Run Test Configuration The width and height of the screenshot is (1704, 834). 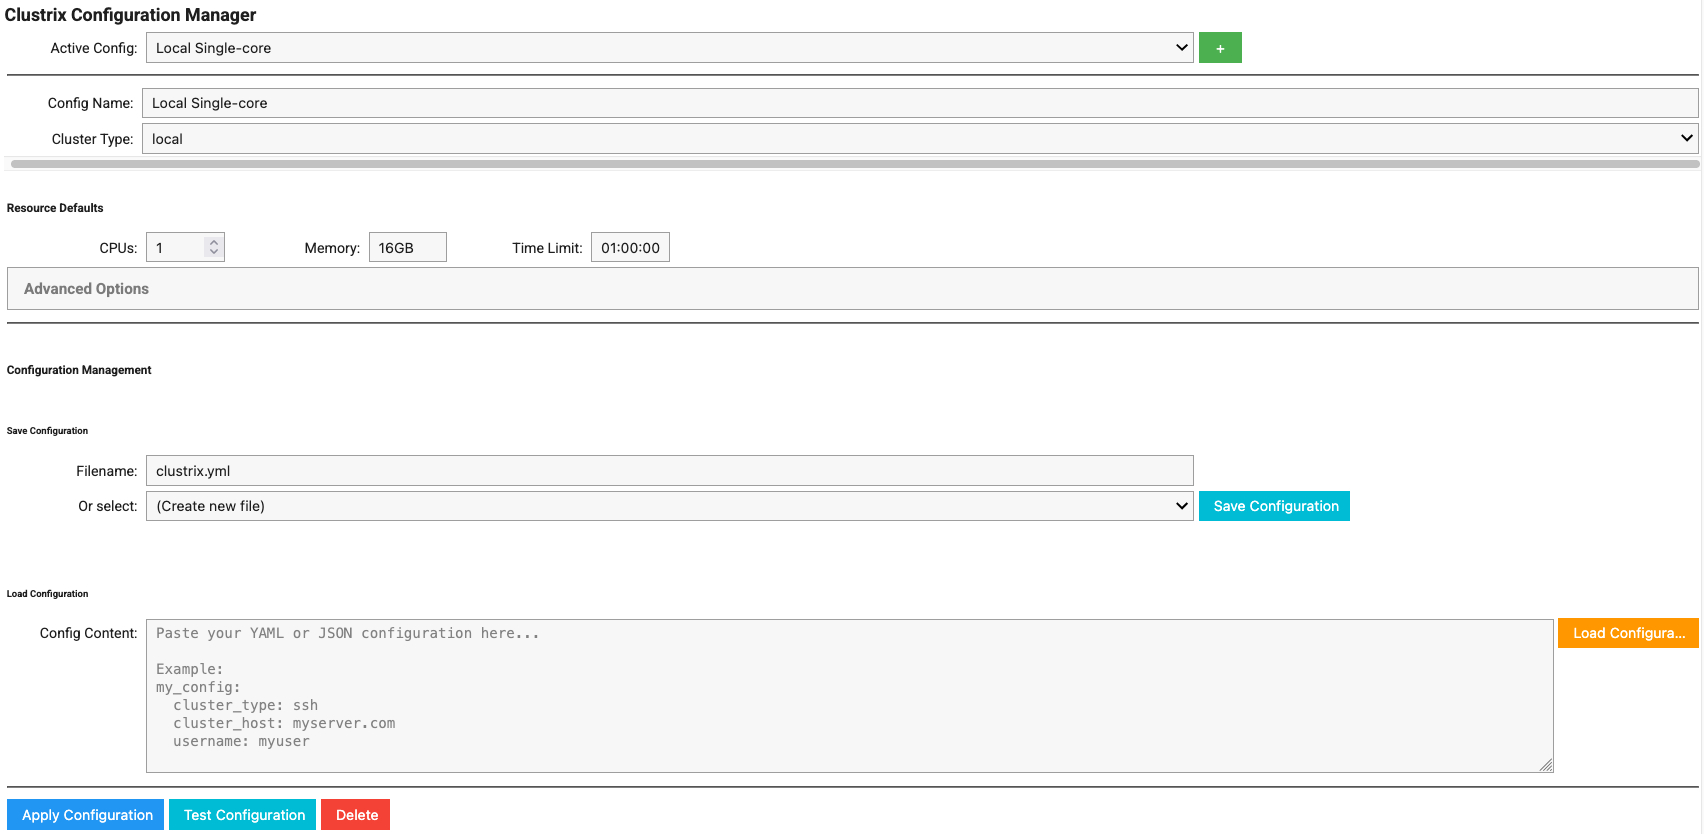[243, 815]
